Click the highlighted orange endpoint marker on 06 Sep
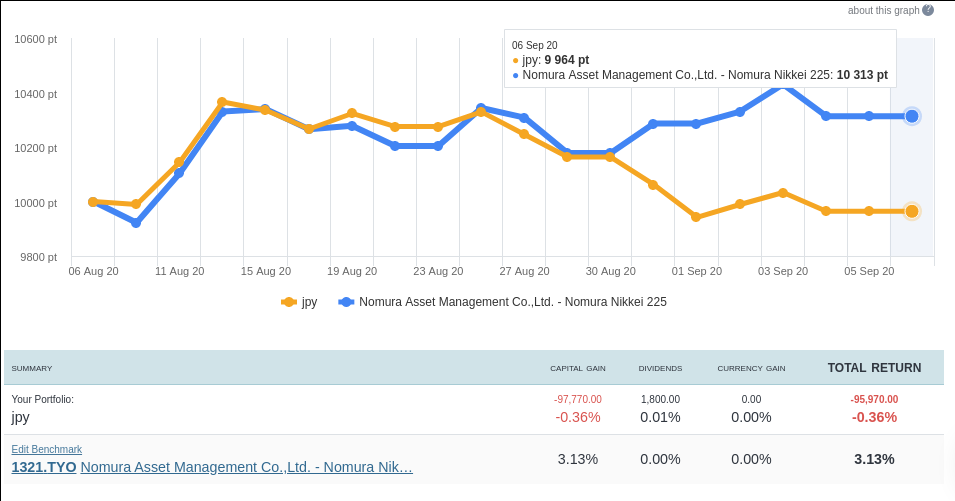The height and width of the screenshot is (501, 955). (x=911, y=211)
